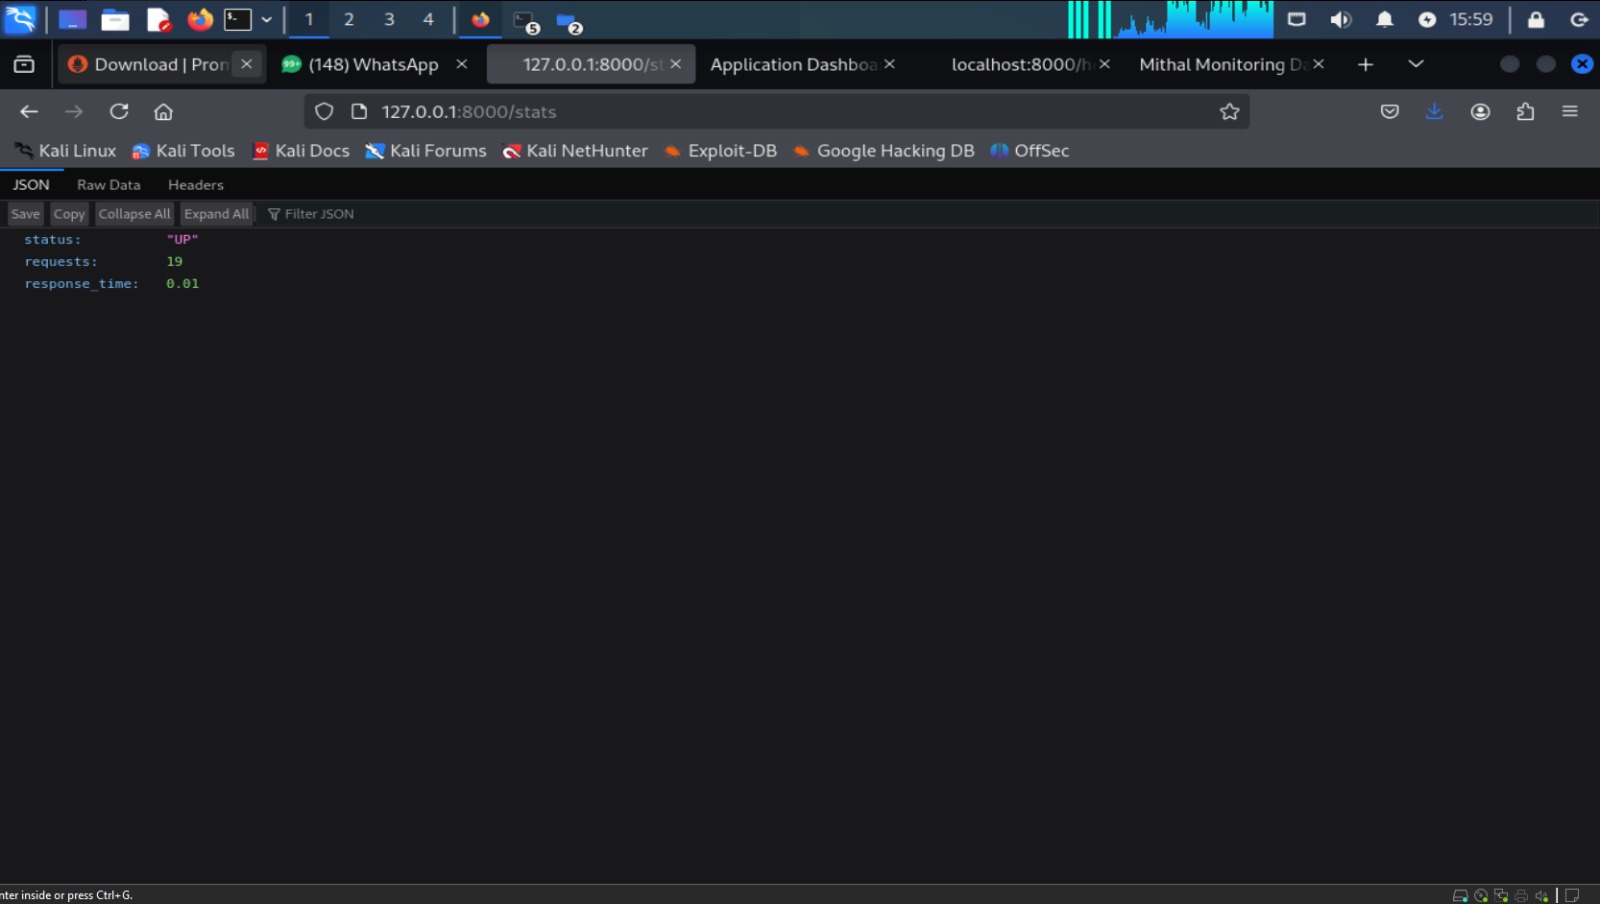The image size is (1600, 904).
Task: Close the WhatsApp tab
Action: click(x=462, y=64)
